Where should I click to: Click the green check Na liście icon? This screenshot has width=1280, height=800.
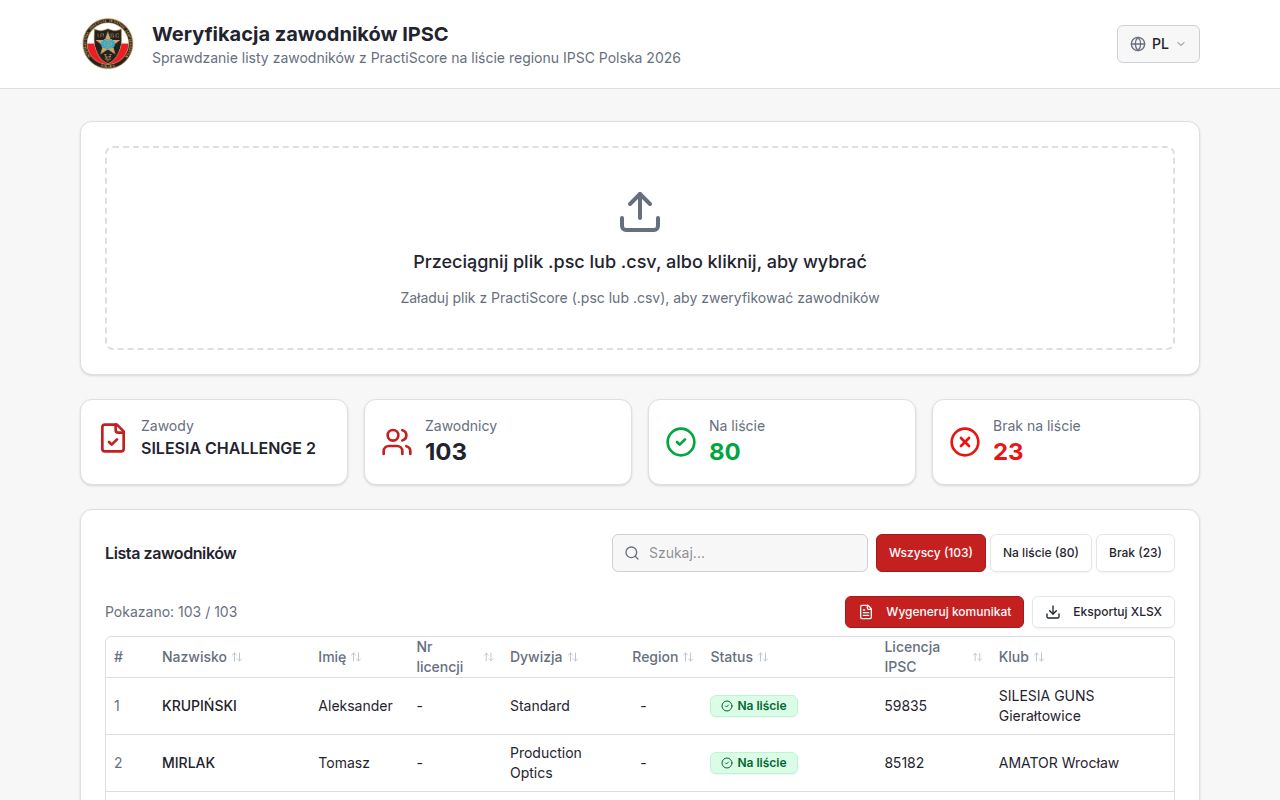pos(681,442)
